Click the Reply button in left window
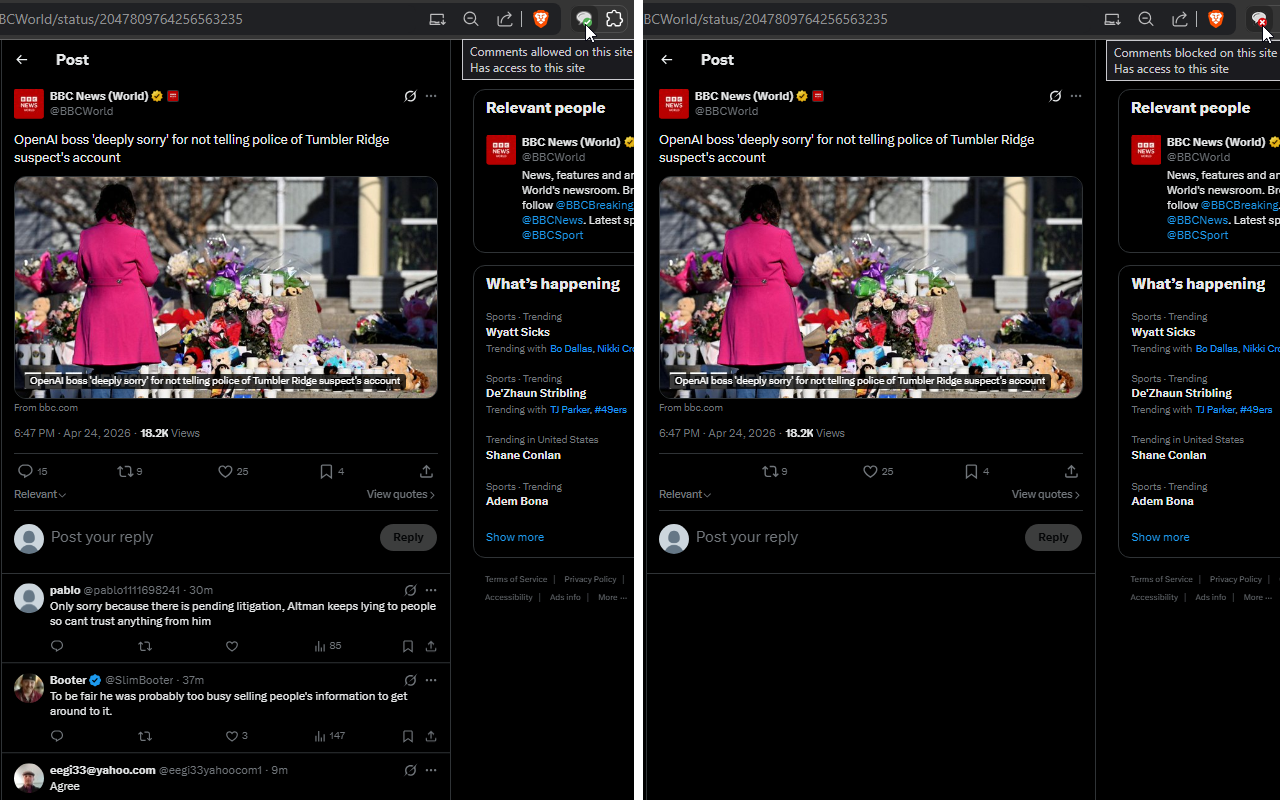 (x=408, y=537)
